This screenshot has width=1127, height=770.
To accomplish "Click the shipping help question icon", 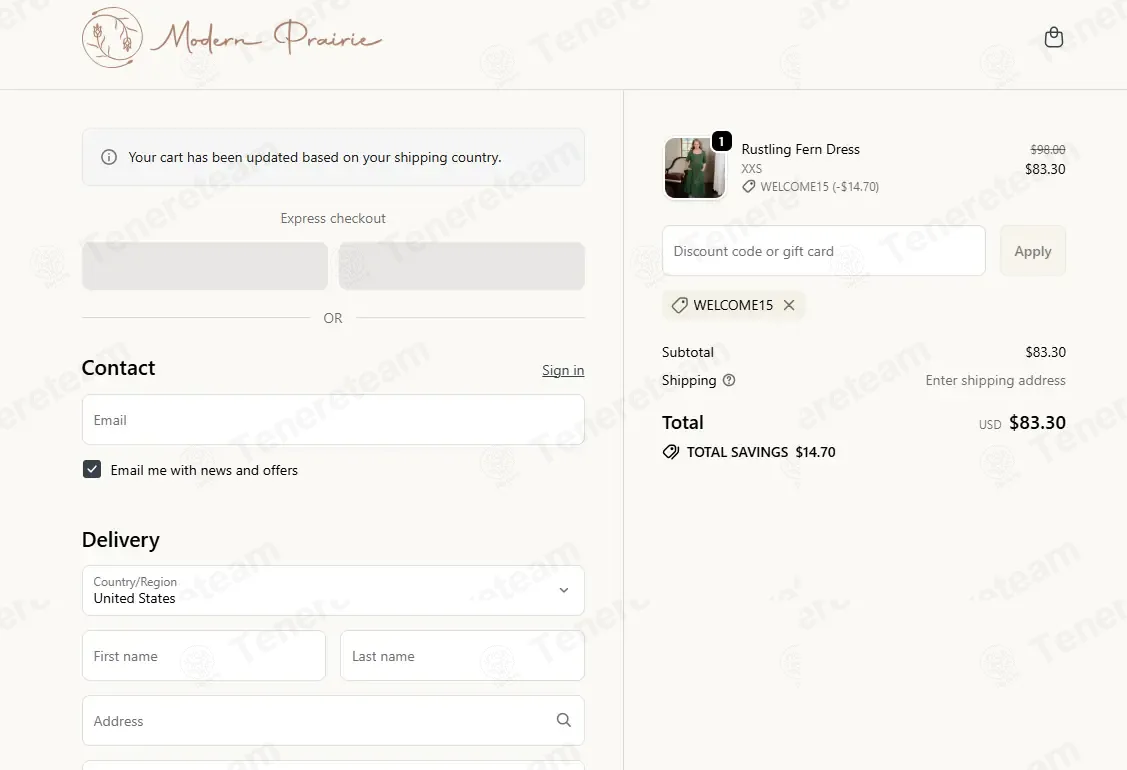I will pyautogui.click(x=729, y=380).
